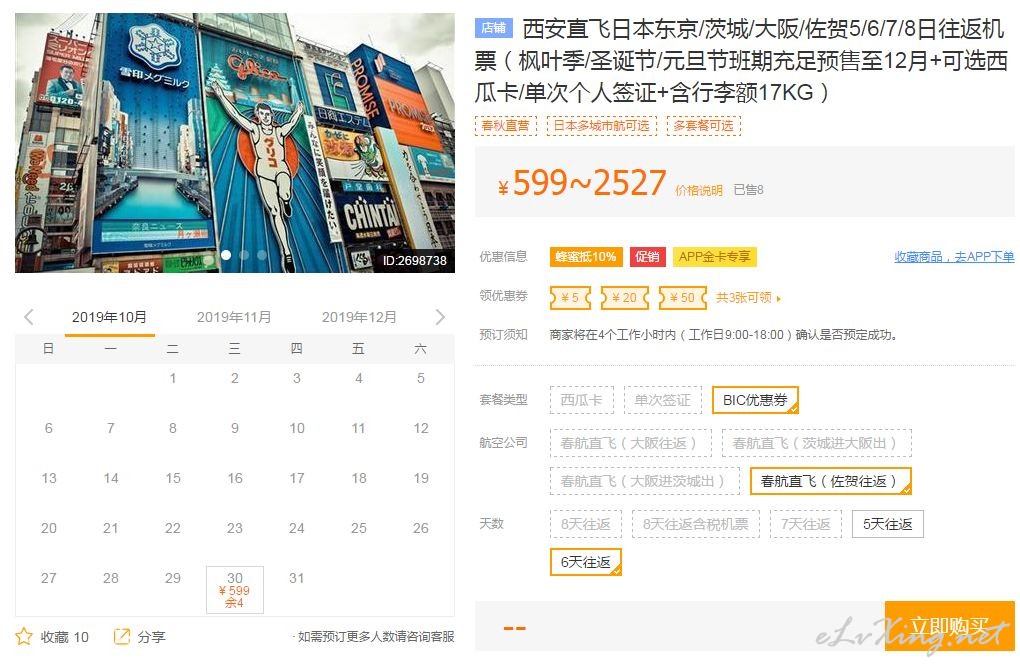Click calendar date October 1
Image resolution: width=1020 pixels, height=669 pixels.
pyautogui.click(x=172, y=378)
